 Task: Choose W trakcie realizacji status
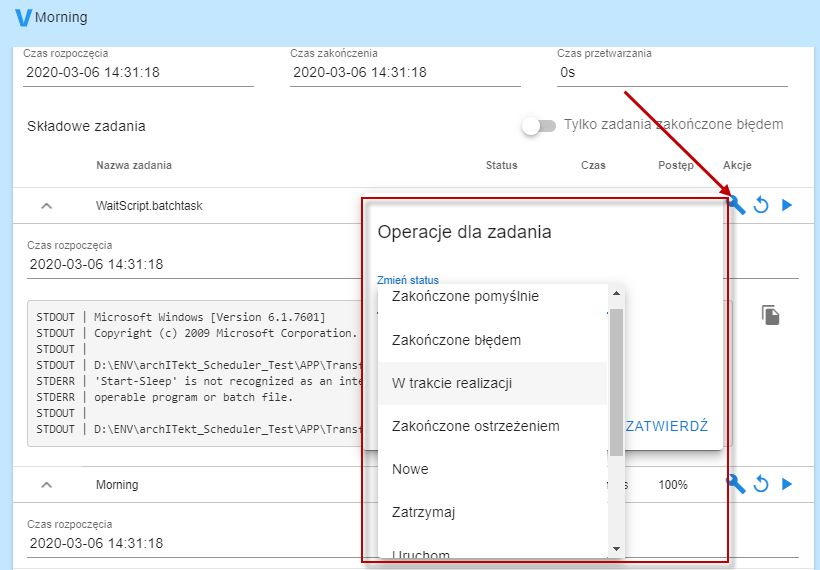click(492, 383)
